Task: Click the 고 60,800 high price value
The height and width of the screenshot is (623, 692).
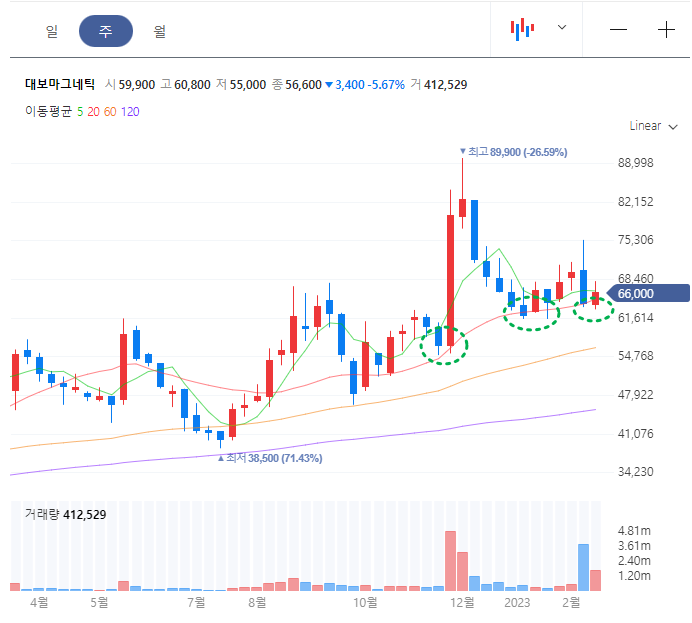Action: pos(185,84)
